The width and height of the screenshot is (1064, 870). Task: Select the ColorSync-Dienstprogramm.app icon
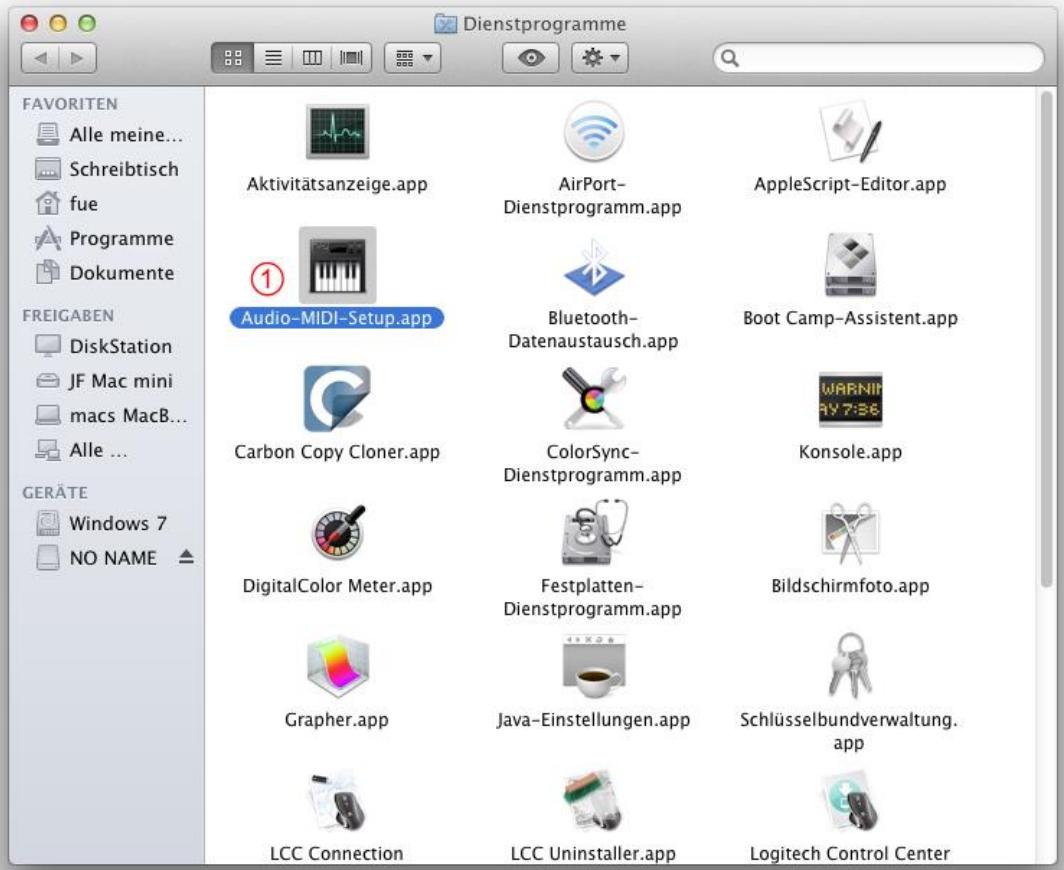click(593, 398)
